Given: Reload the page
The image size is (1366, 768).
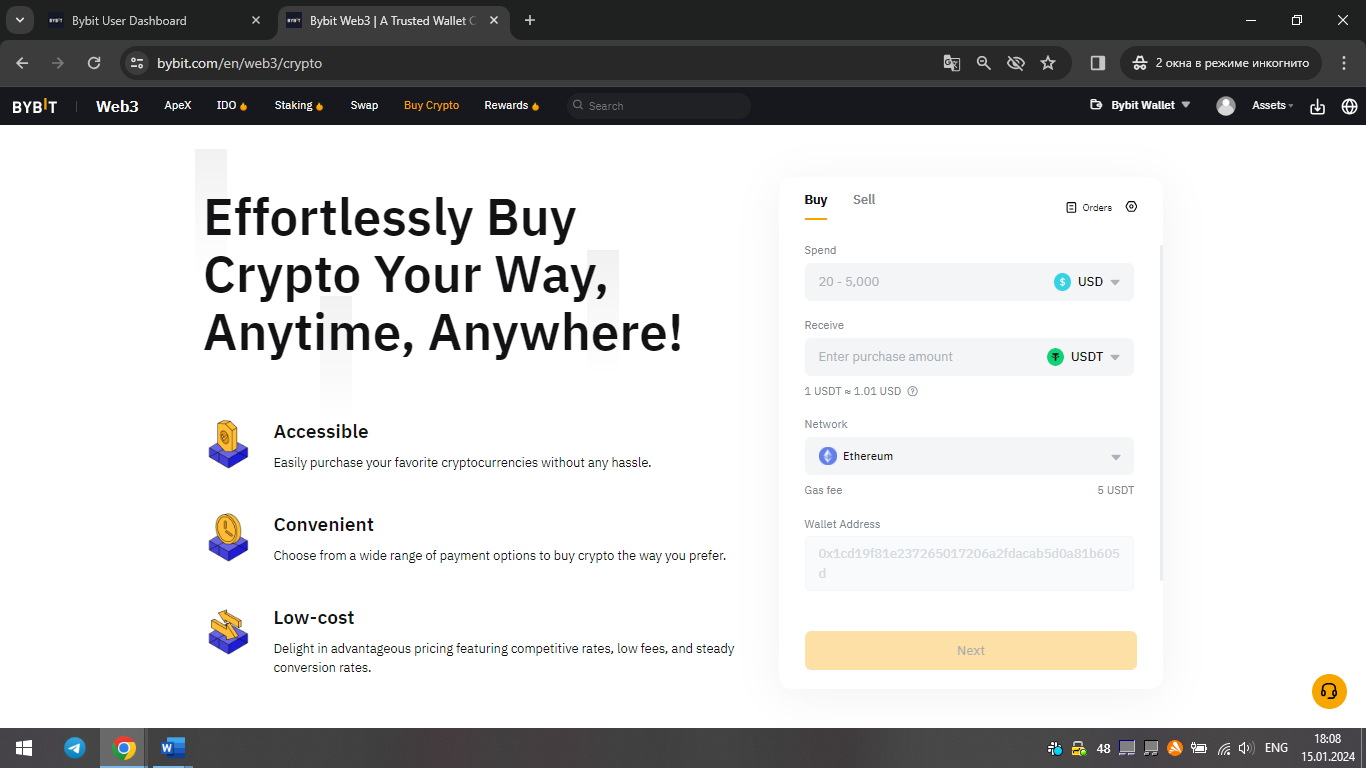Looking at the screenshot, I should [94, 63].
